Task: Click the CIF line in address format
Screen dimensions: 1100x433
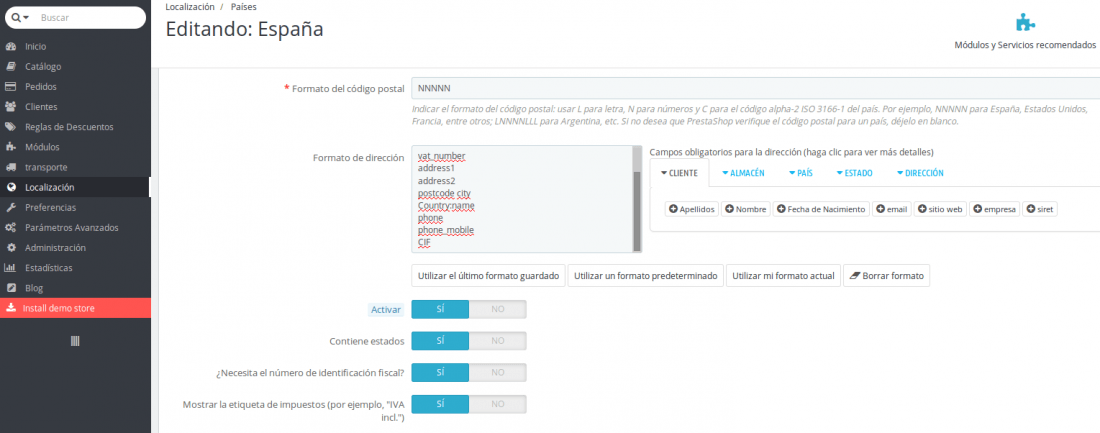Action: point(424,243)
